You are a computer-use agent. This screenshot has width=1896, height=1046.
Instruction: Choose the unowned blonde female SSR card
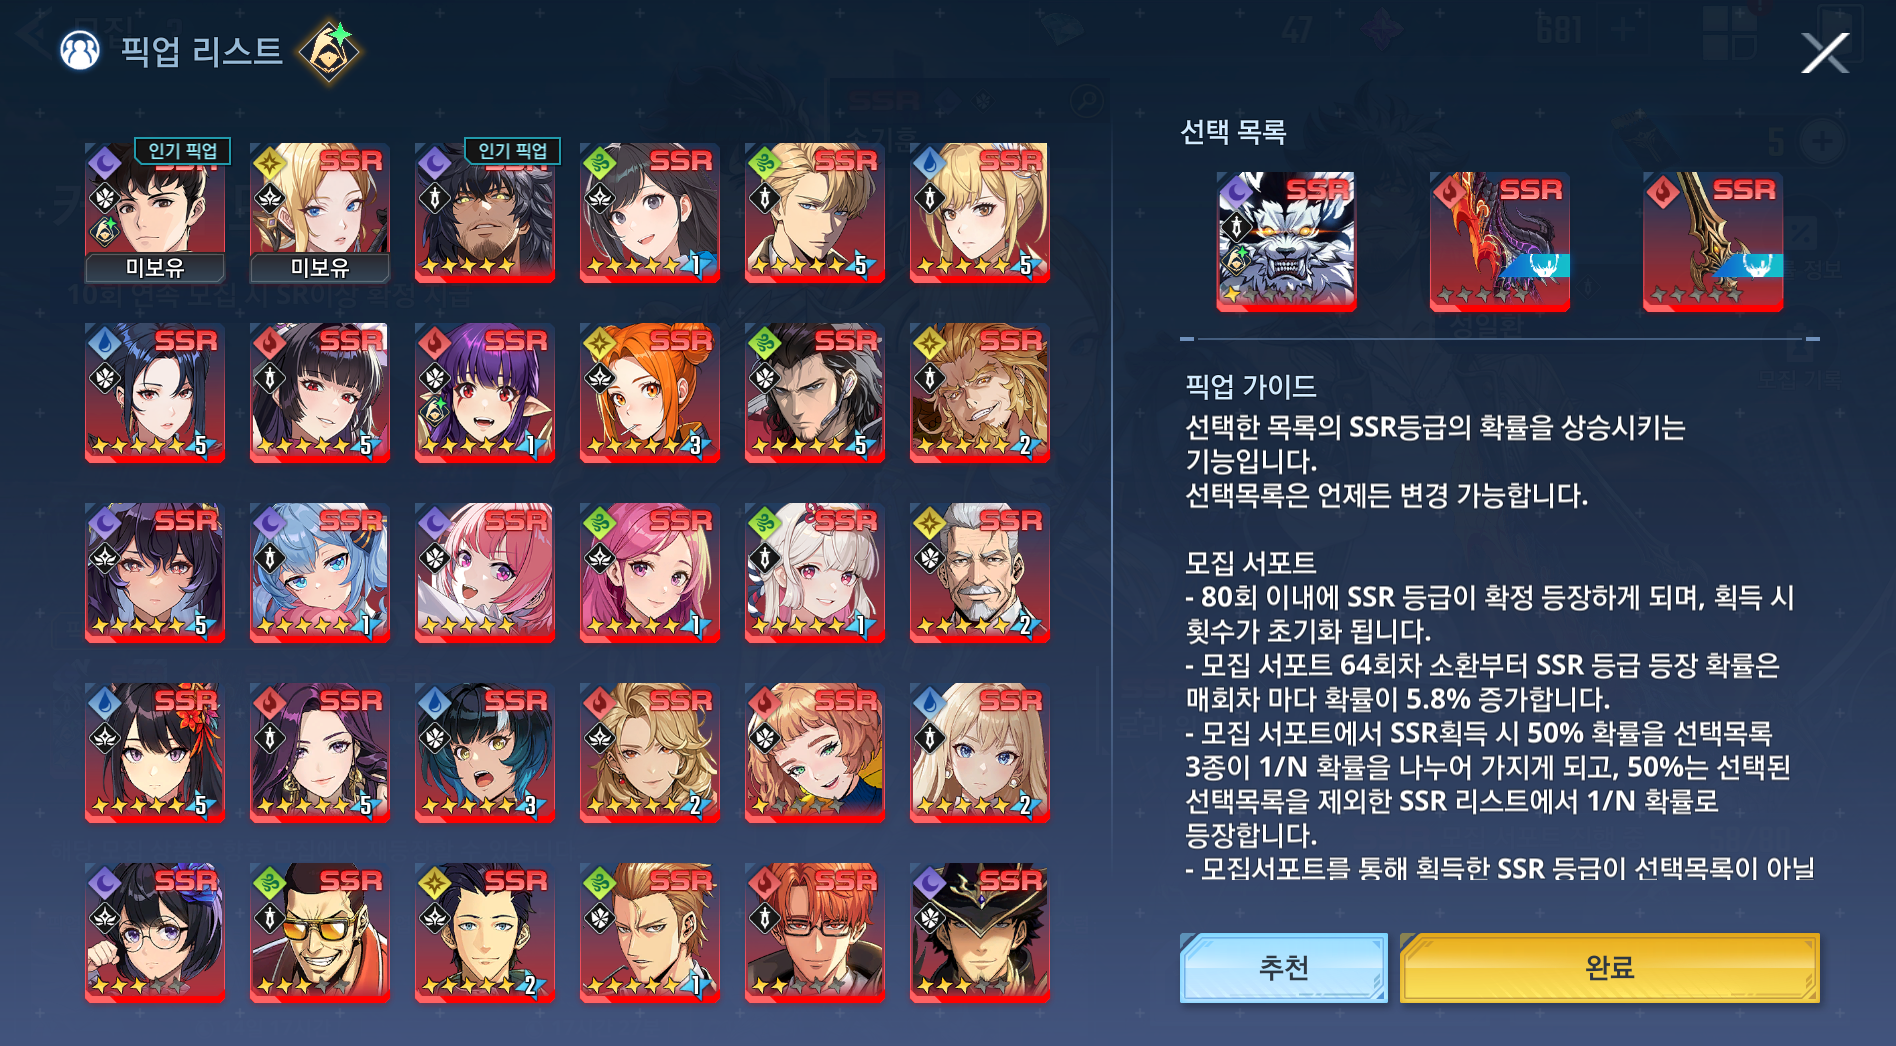pos(320,212)
